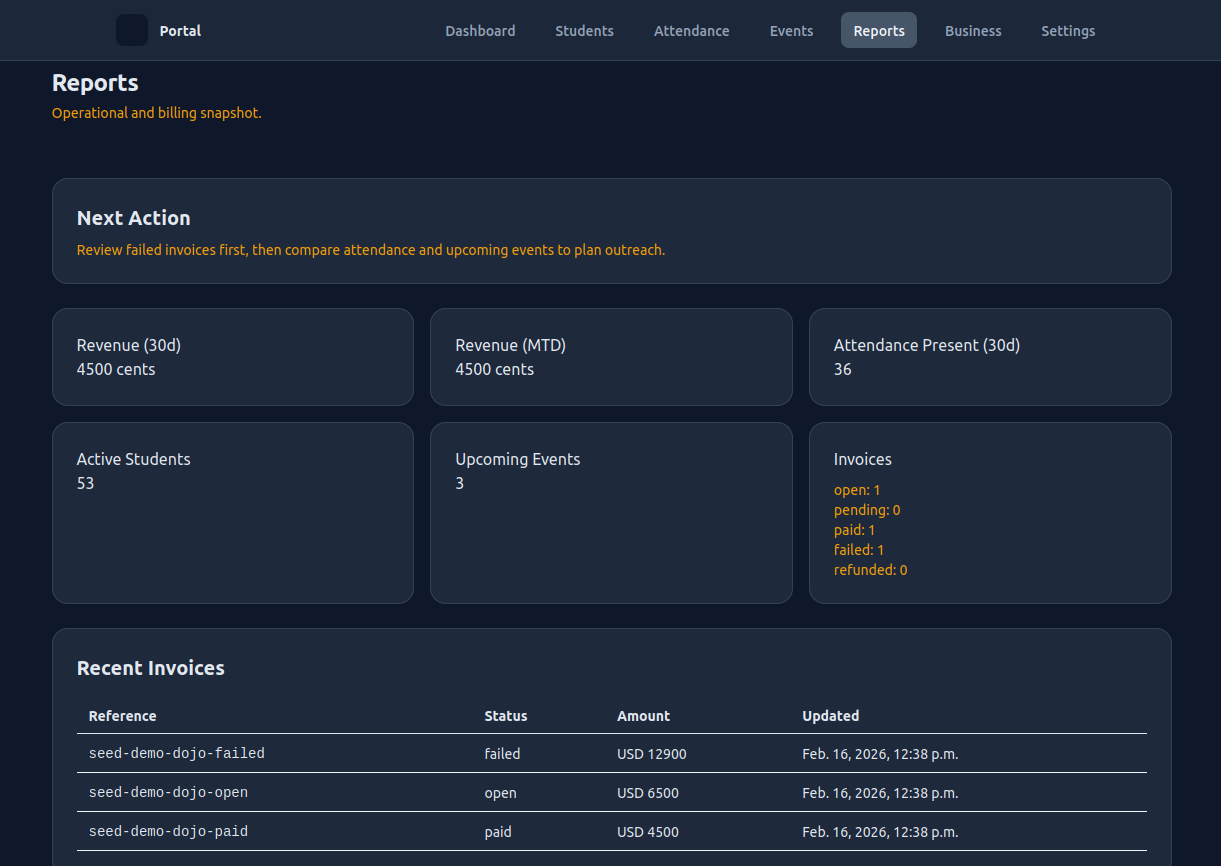Click the Portal logo icon
The width and height of the screenshot is (1221, 866).
point(131,30)
